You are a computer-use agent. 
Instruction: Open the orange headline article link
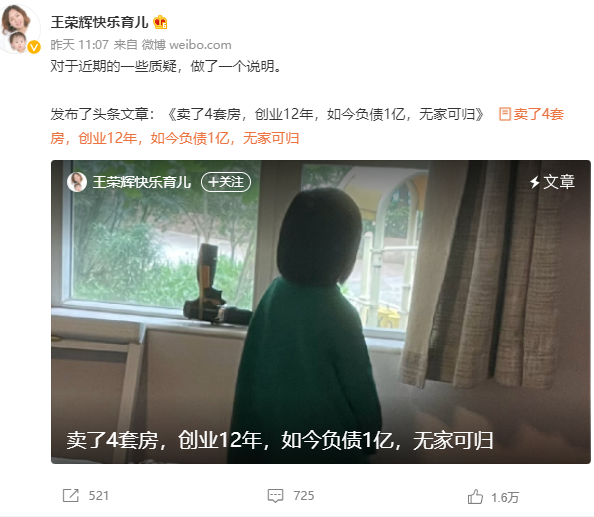pos(307,126)
